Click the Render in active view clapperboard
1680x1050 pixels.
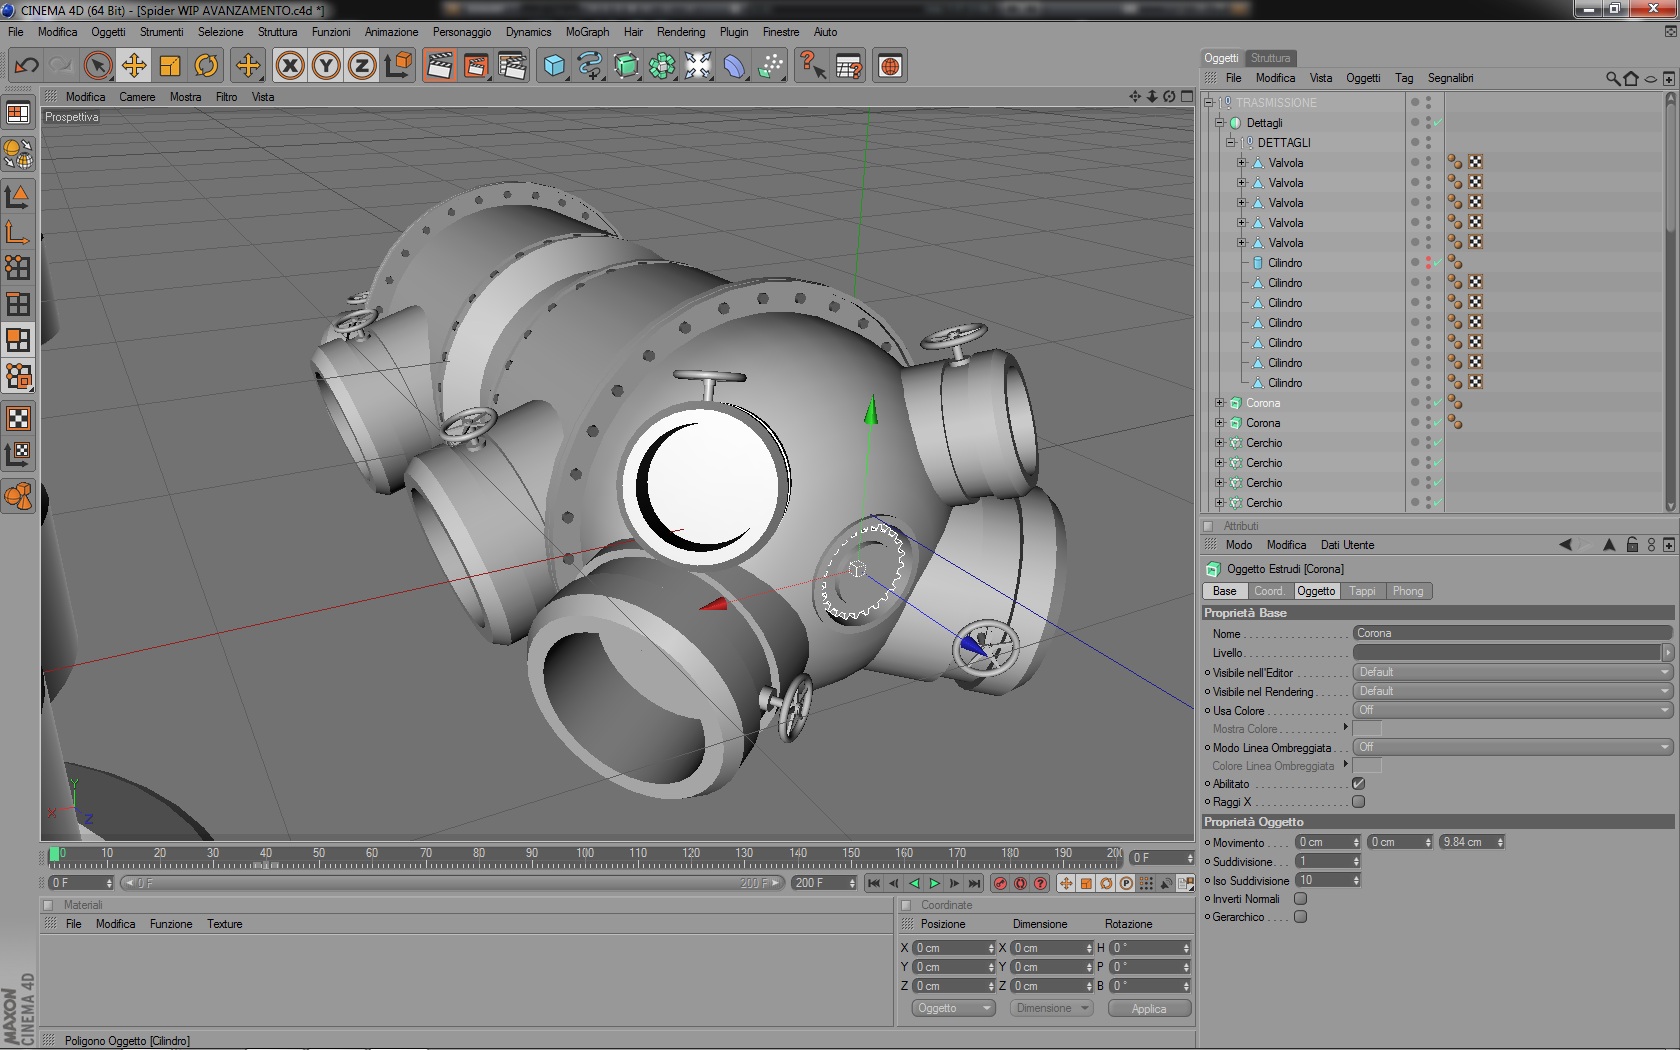(439, 66)
